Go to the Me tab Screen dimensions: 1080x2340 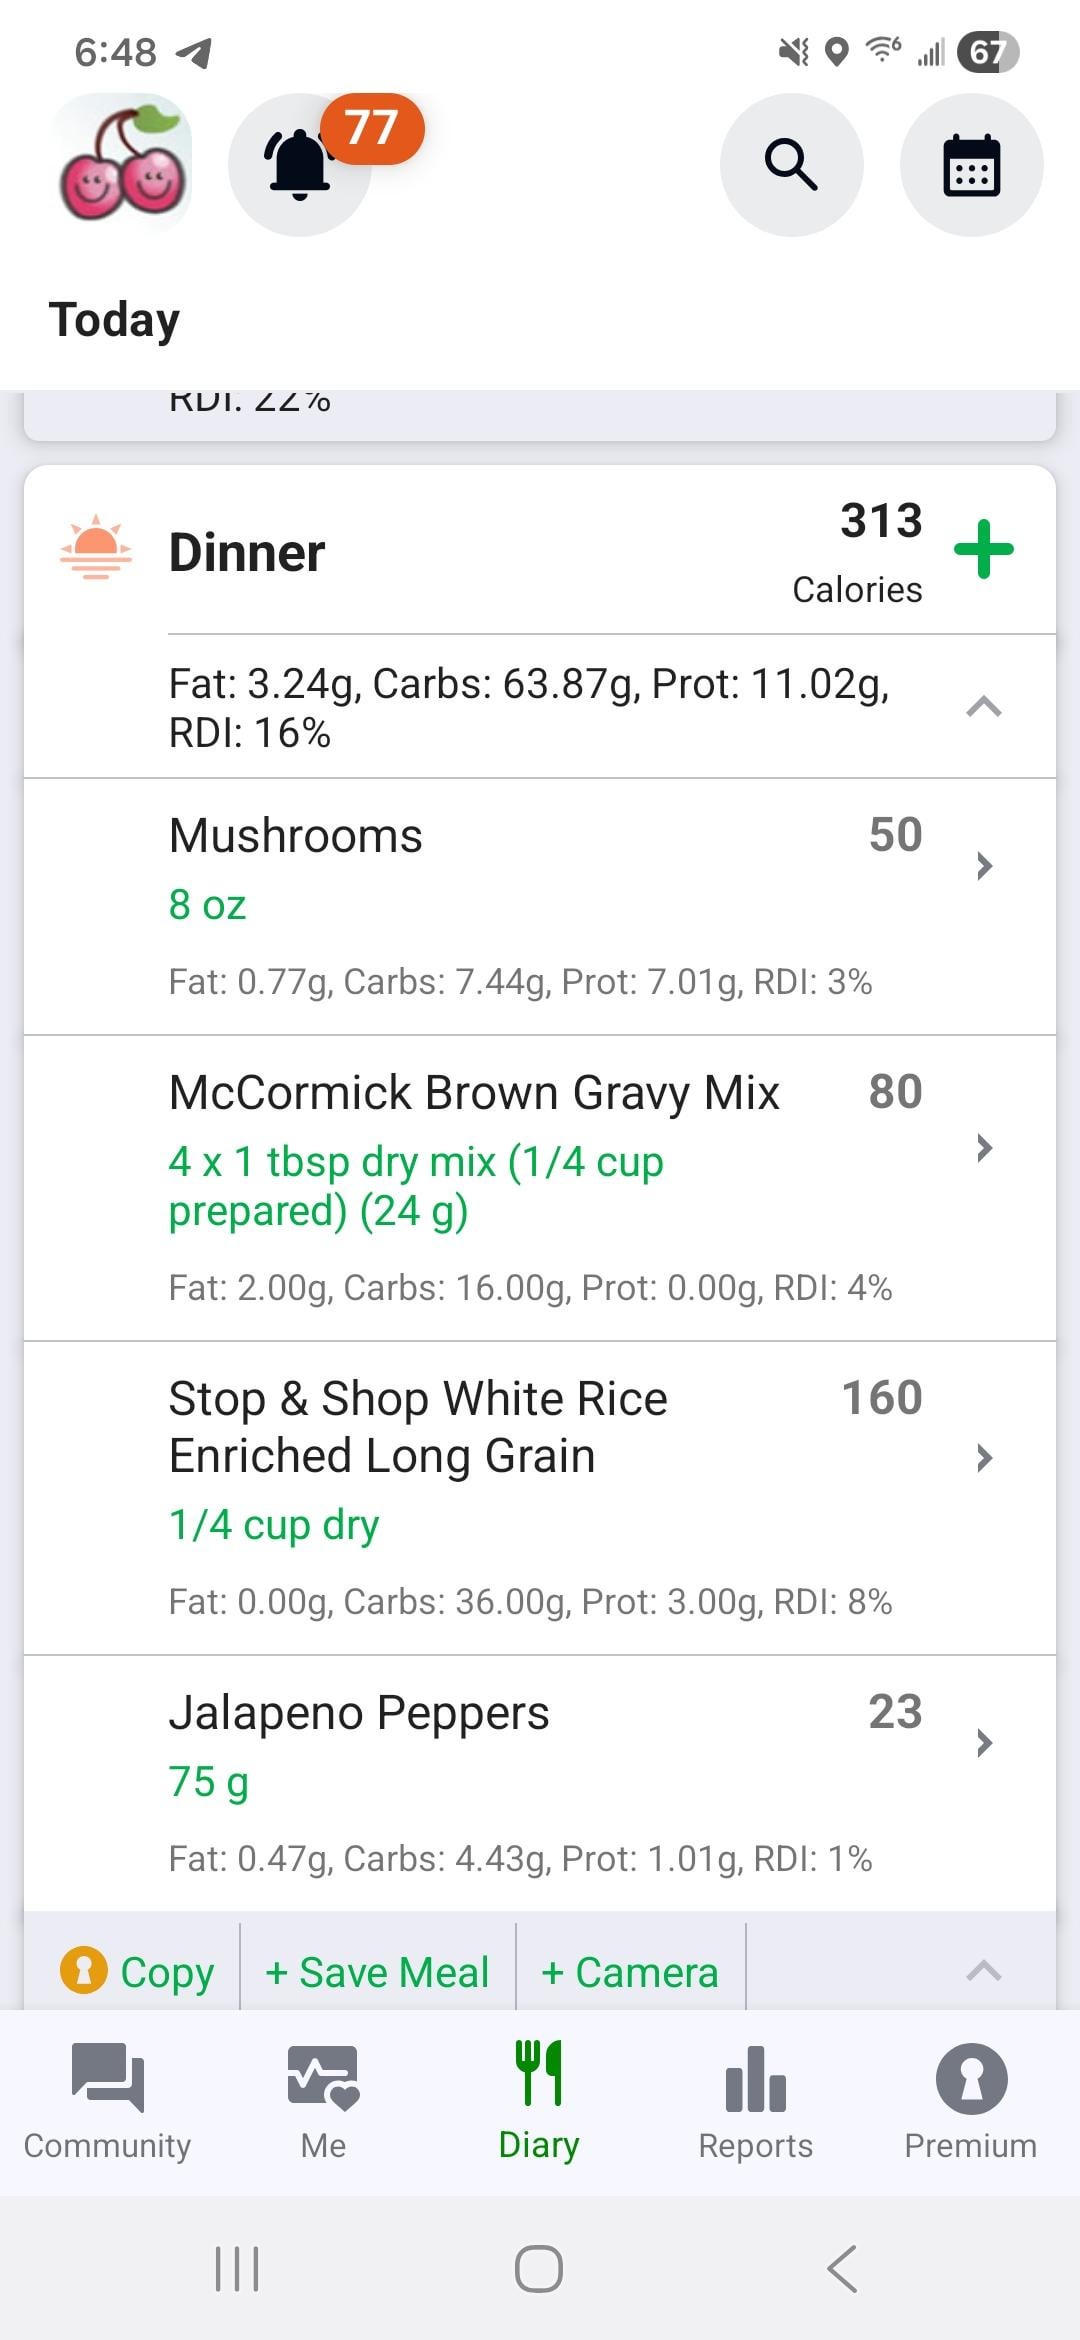pyautogui.click(x=323, y=2100)
